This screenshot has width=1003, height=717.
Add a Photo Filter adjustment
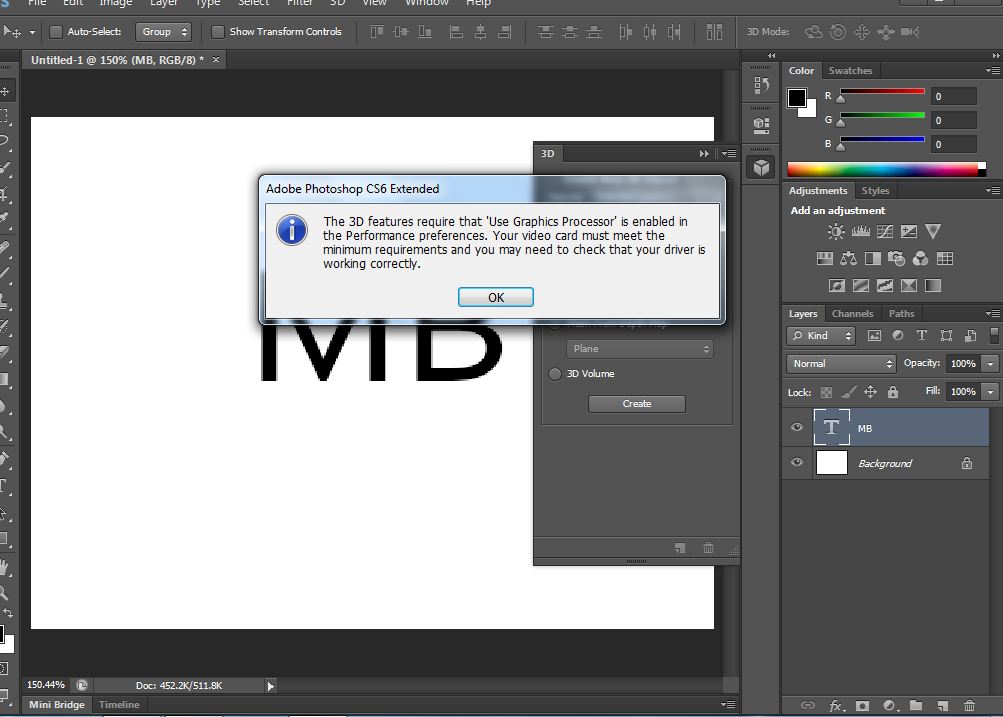point(897,258)
